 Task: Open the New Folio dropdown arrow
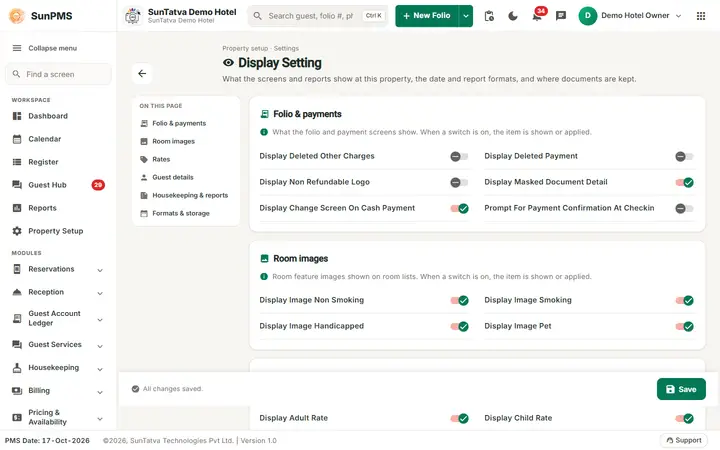[466, 16]
